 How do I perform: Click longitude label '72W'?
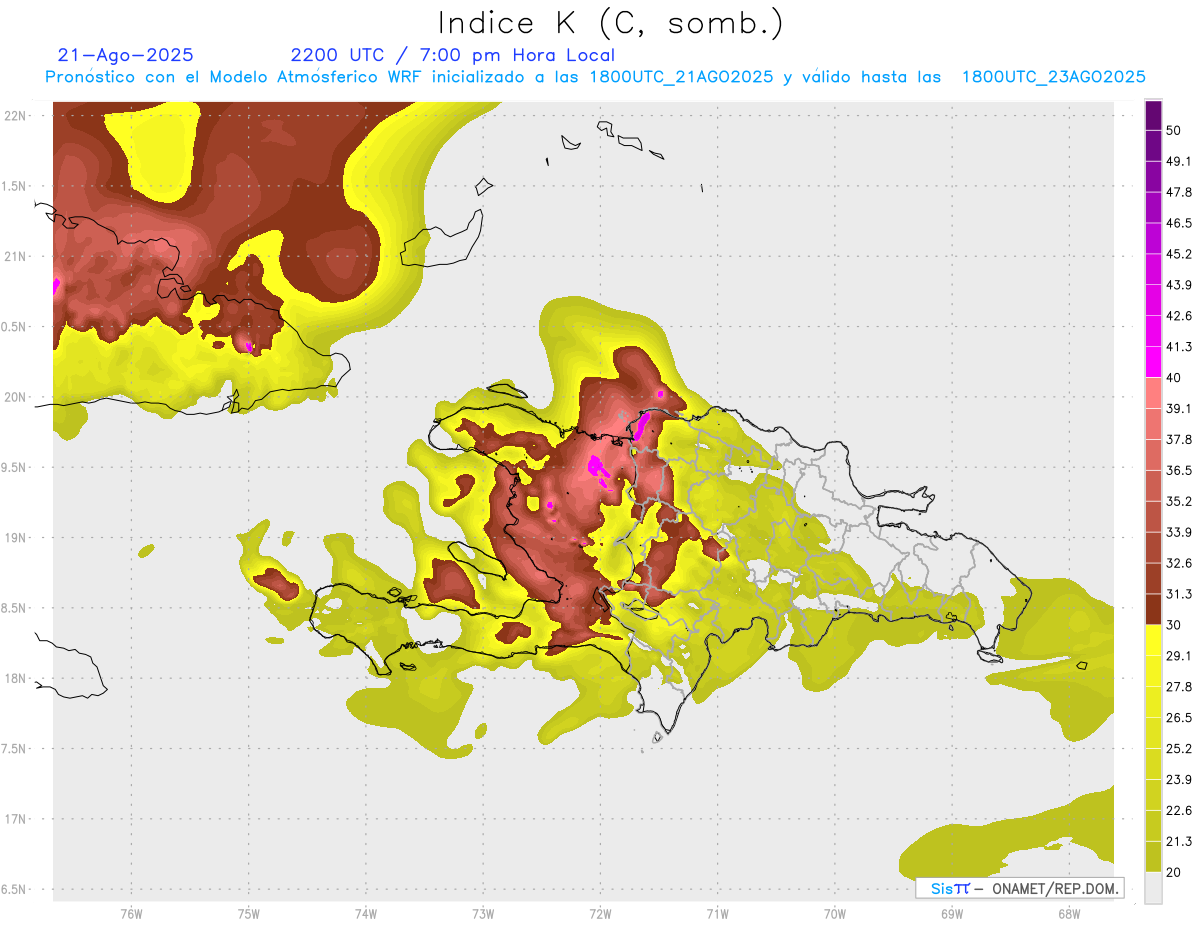(x=600, y=913)
